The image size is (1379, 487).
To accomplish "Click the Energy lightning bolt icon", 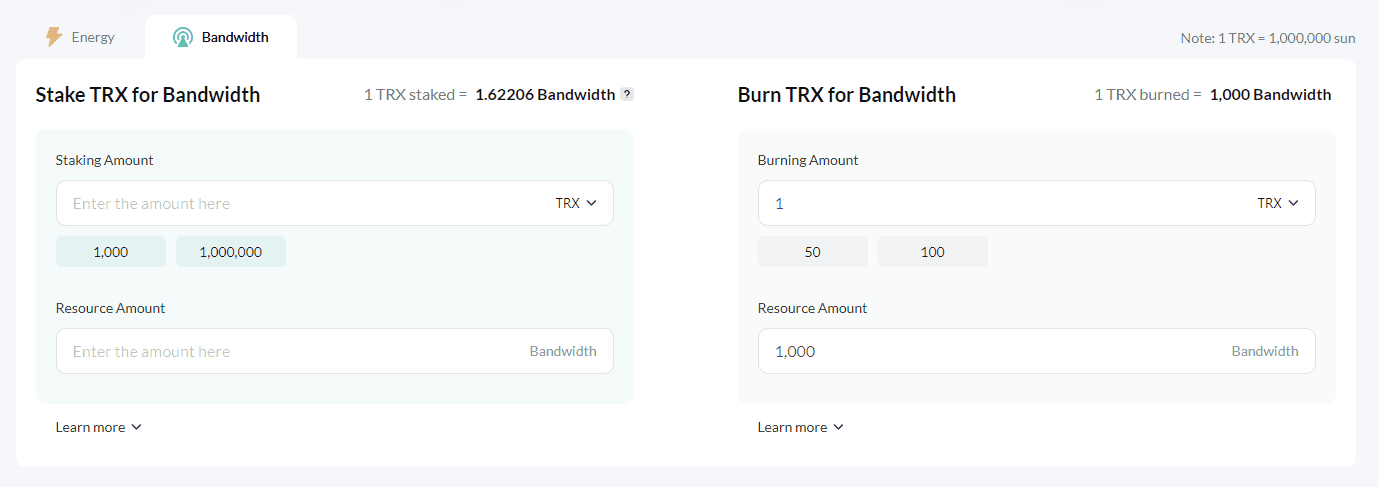I will [54, 37].
